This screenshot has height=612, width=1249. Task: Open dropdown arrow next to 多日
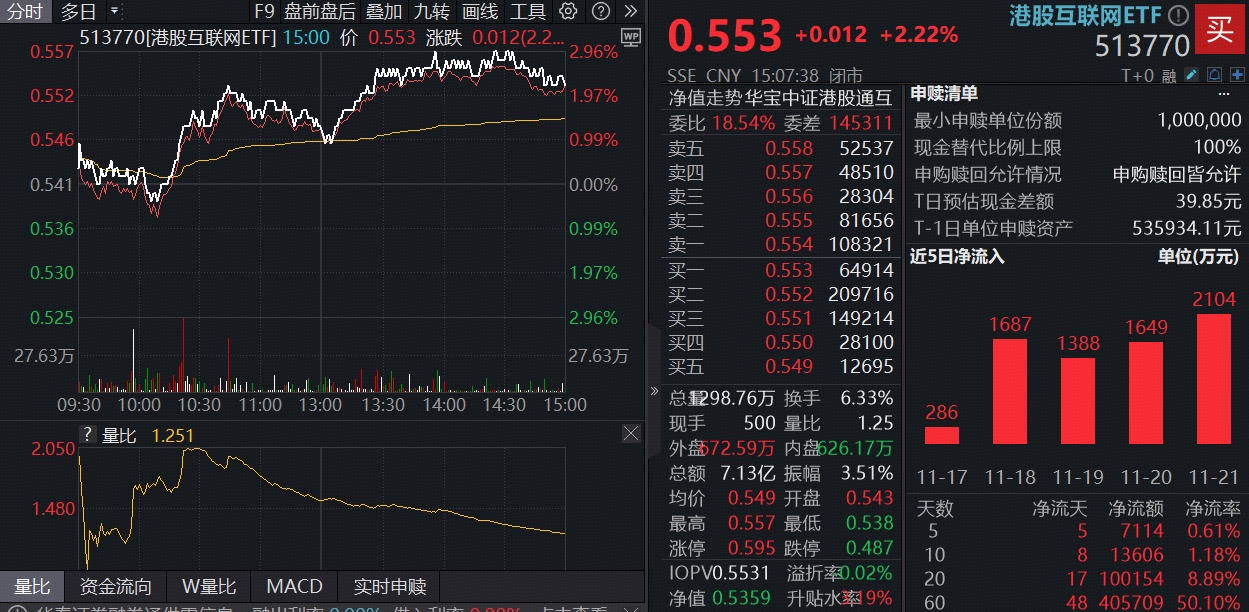[113, 12]
